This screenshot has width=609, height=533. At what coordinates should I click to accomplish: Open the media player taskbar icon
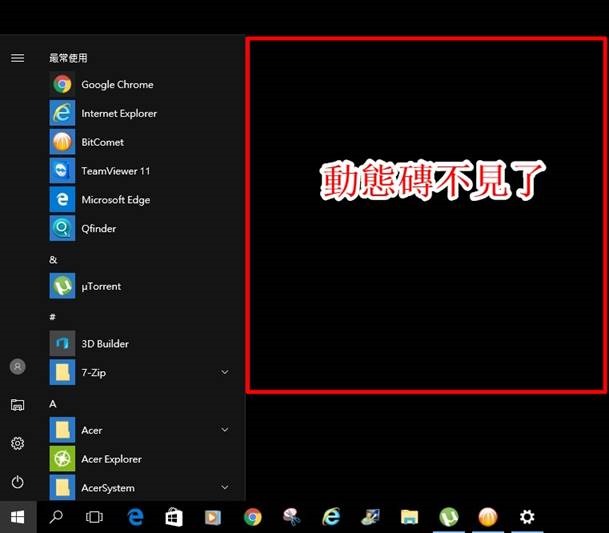coord(213,517)
